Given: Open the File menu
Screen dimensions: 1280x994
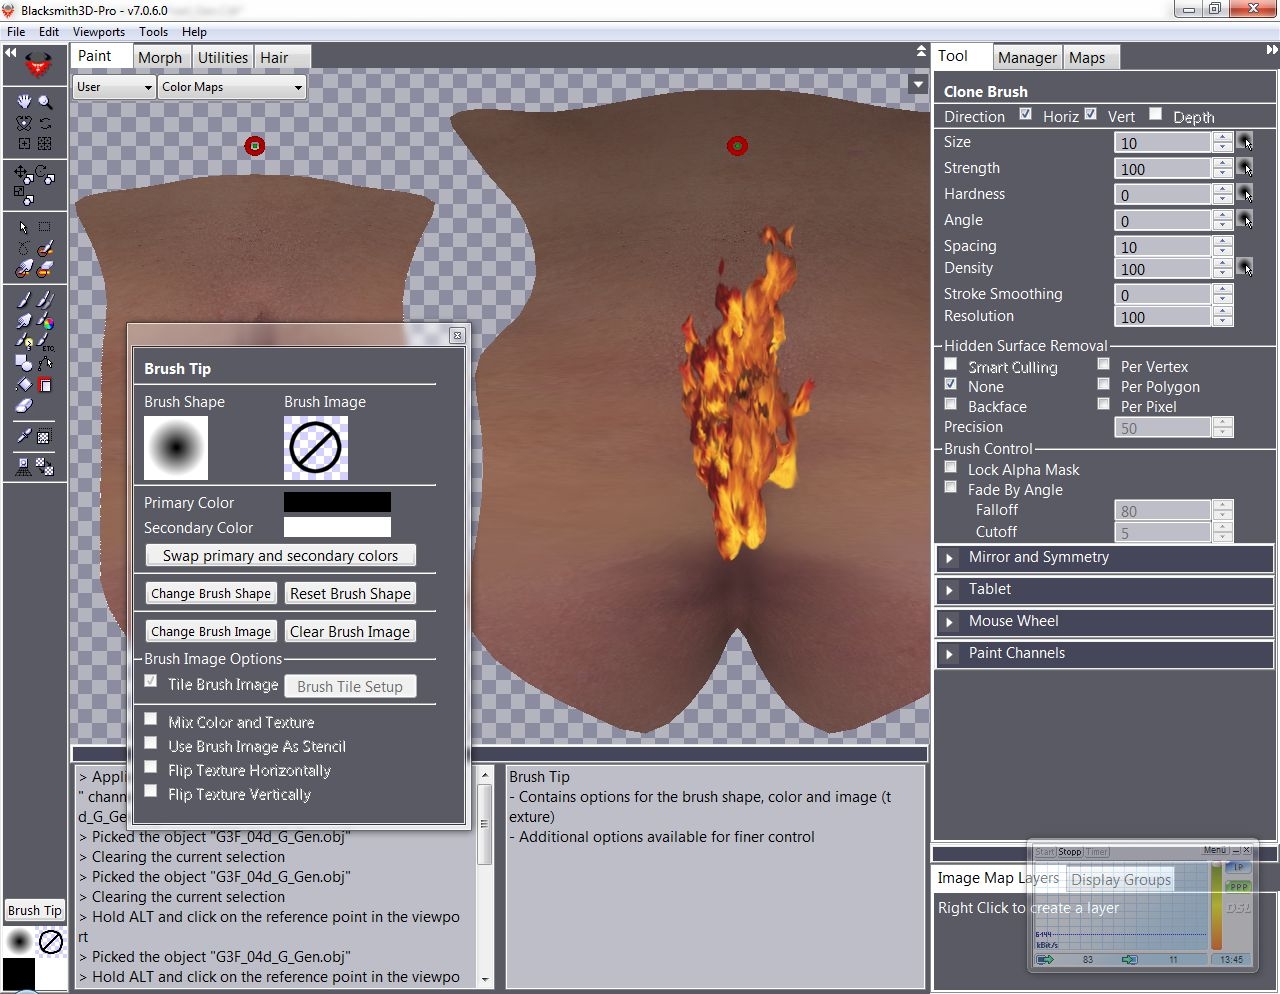Looking at the screenshot, I should point(16,32).
